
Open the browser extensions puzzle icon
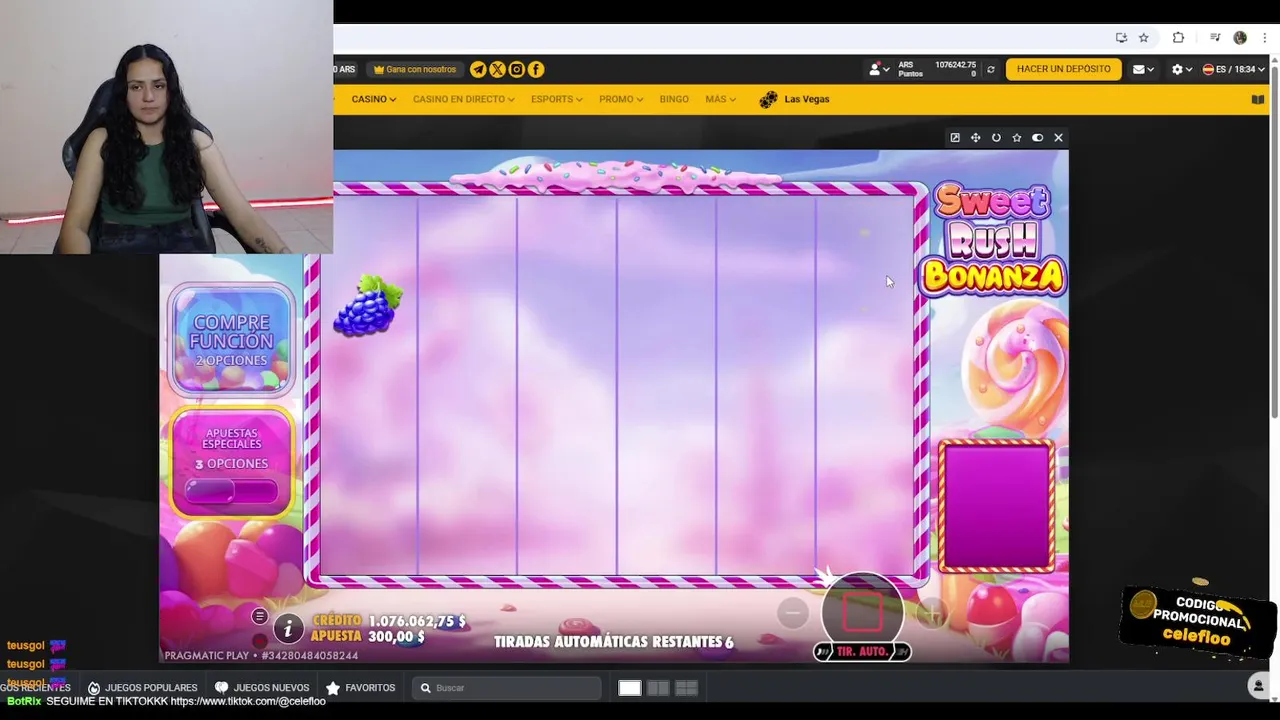coord(1178,38)
